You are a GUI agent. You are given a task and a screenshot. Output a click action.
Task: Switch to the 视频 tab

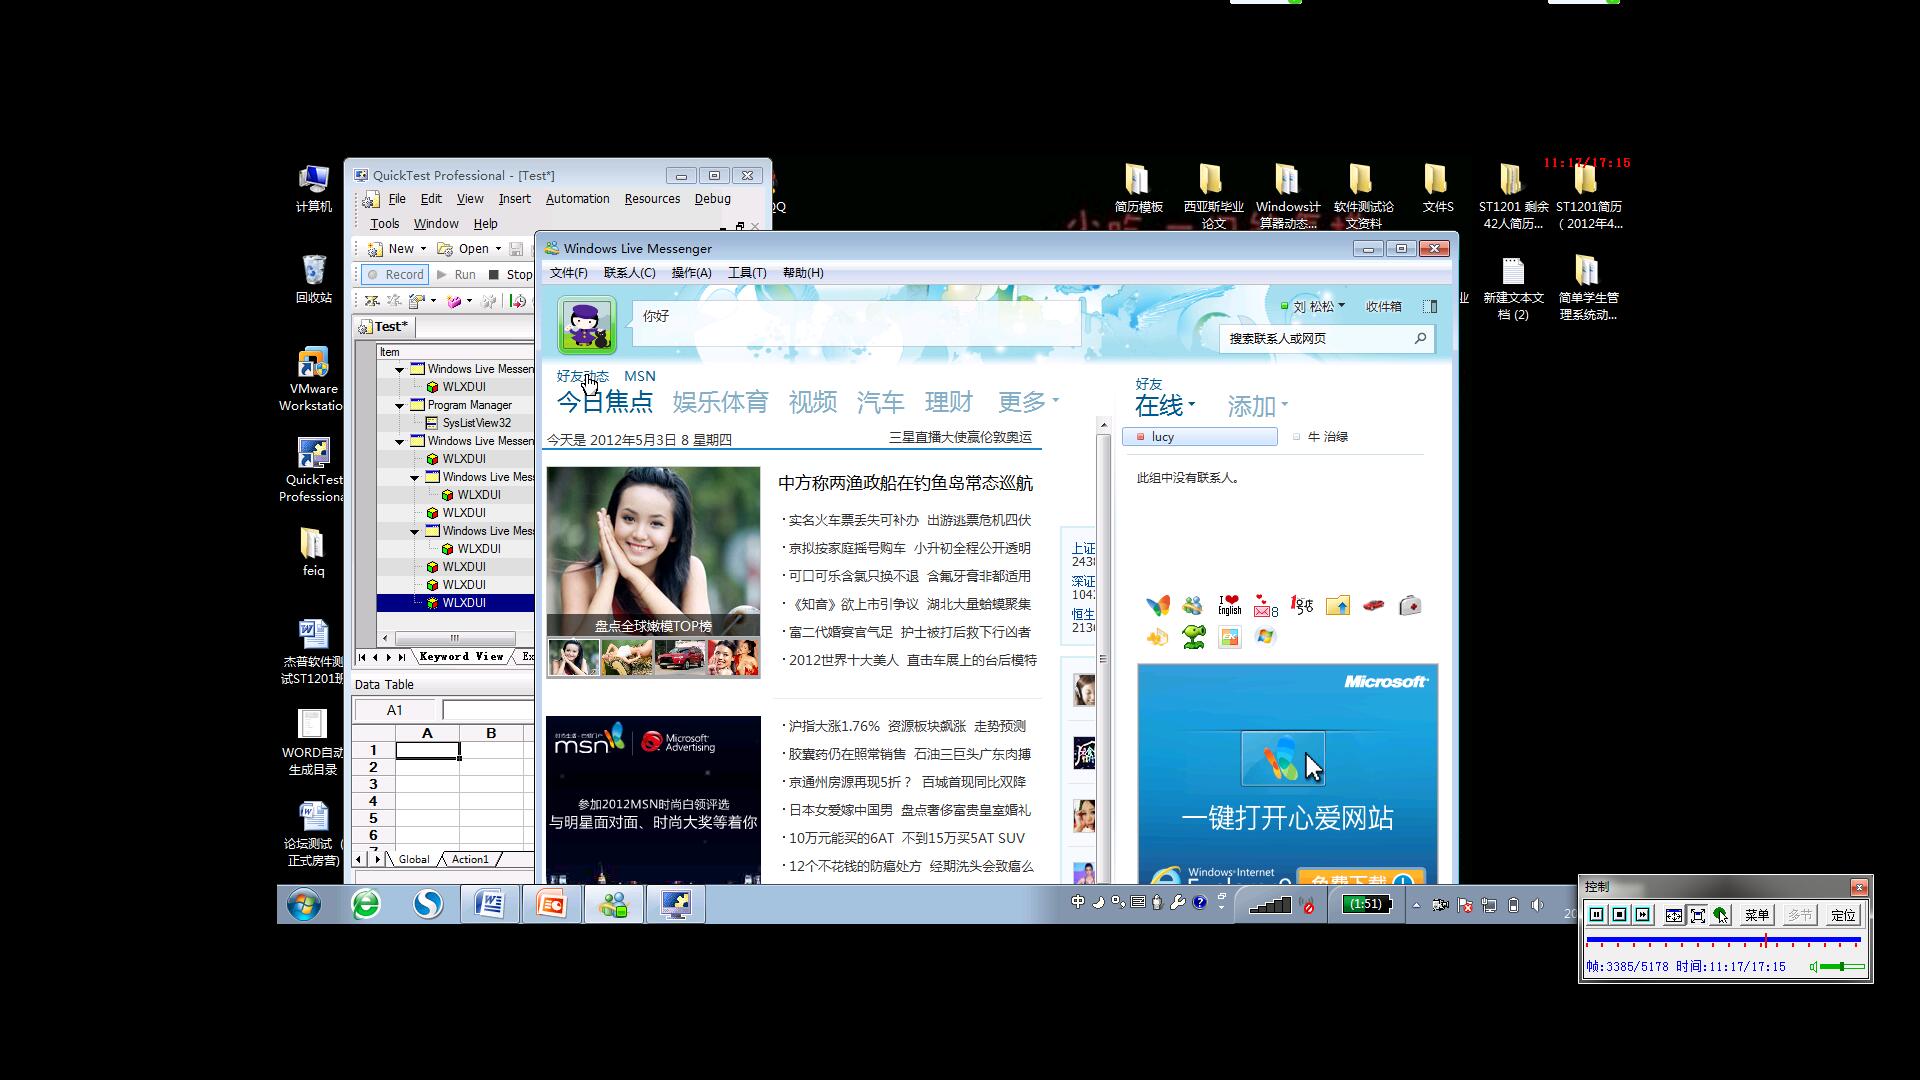(x=812, y=402)
